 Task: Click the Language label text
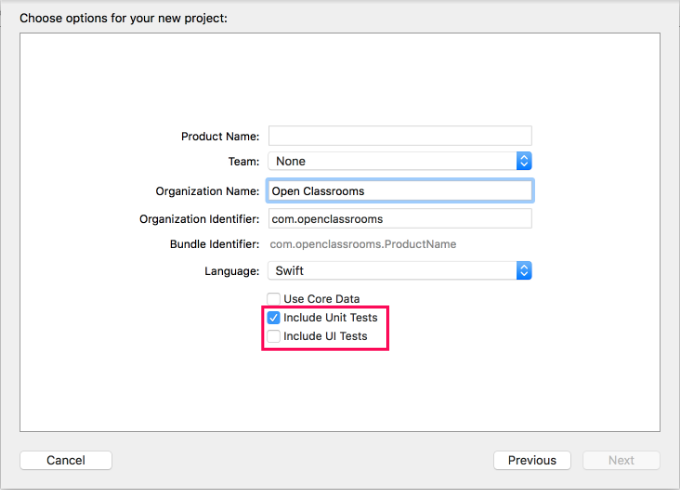232,271
